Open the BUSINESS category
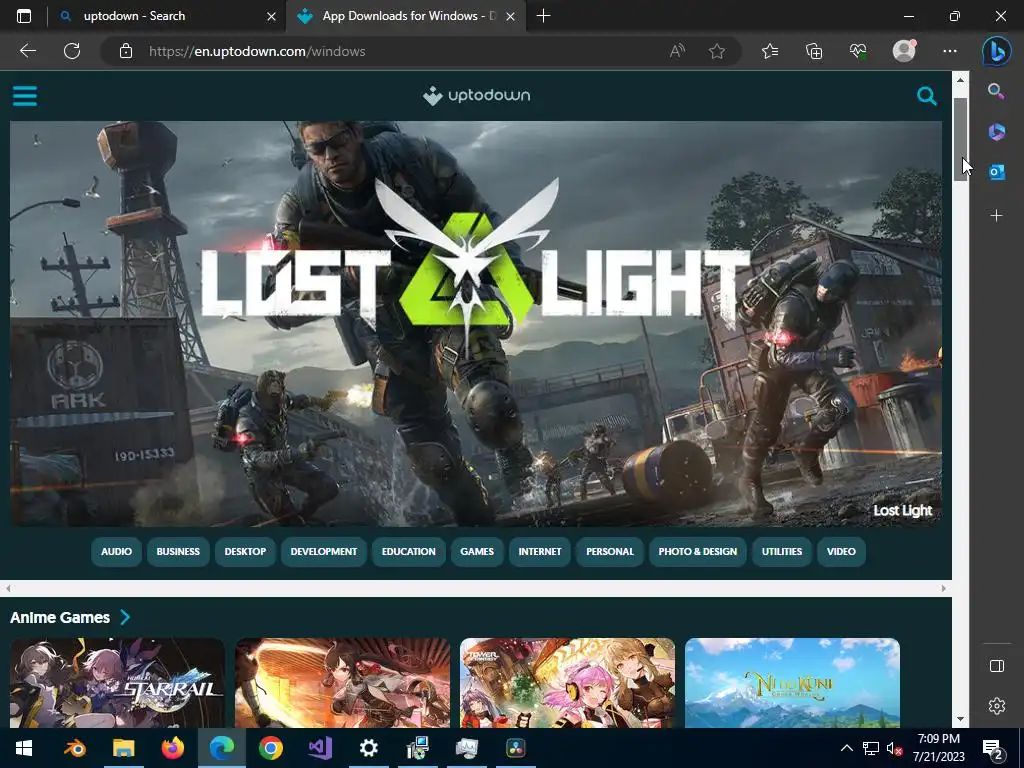 pos(178,551)
